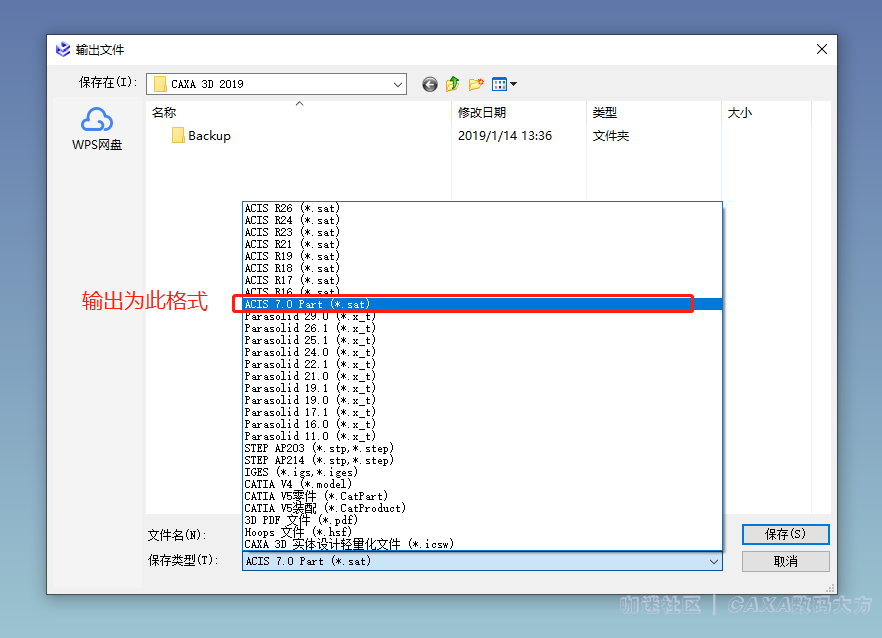The height and width of the screenshot is (638, 882).
Task: Pick Parasolid 21.0 (*.x_t) format
Action: [482, 376]
